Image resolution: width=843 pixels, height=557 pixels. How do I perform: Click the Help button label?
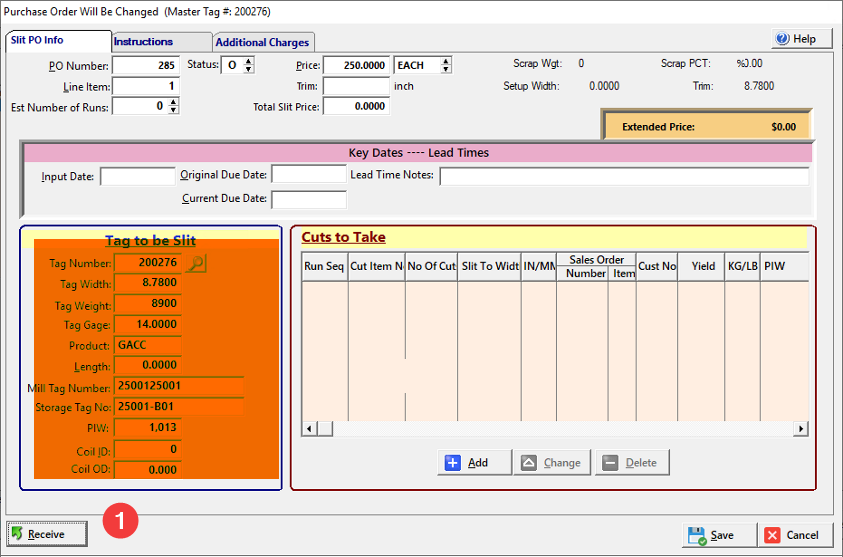point(804,39)
